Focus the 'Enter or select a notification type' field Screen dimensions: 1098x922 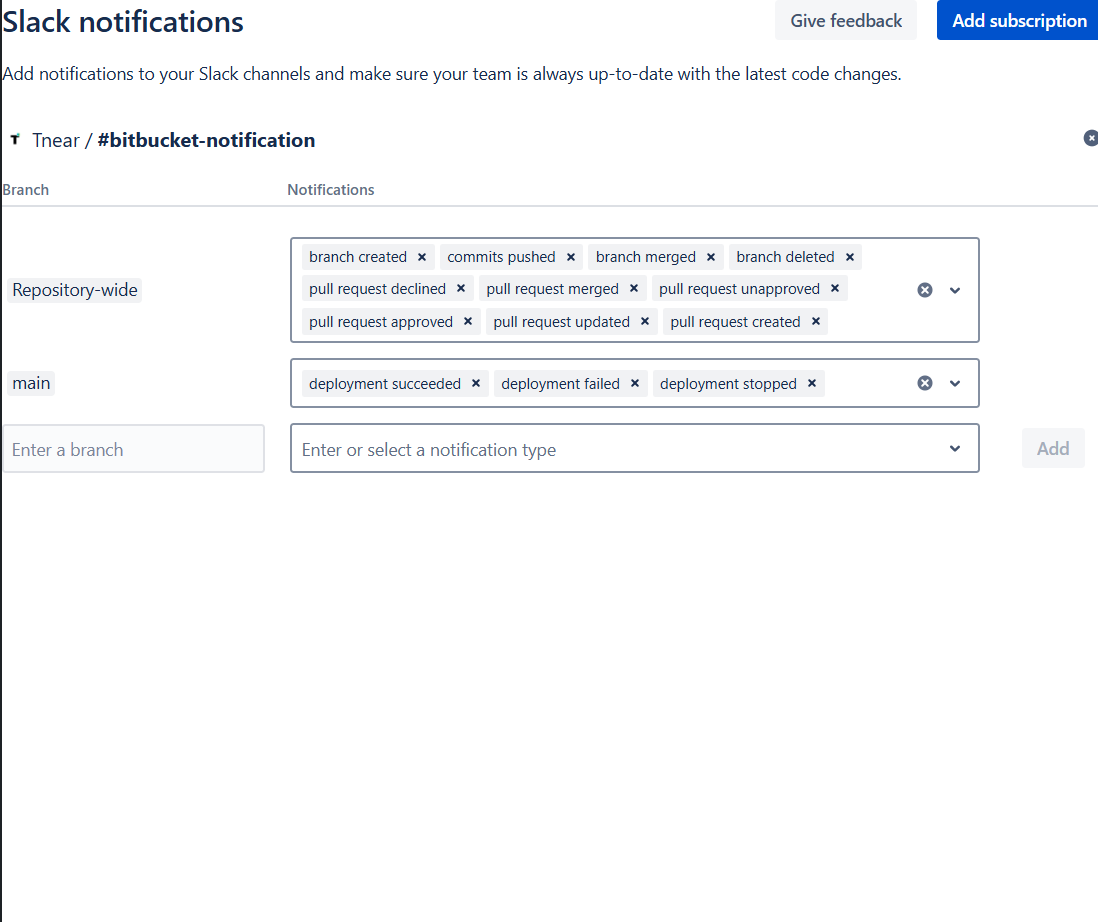tap(634, 448)
